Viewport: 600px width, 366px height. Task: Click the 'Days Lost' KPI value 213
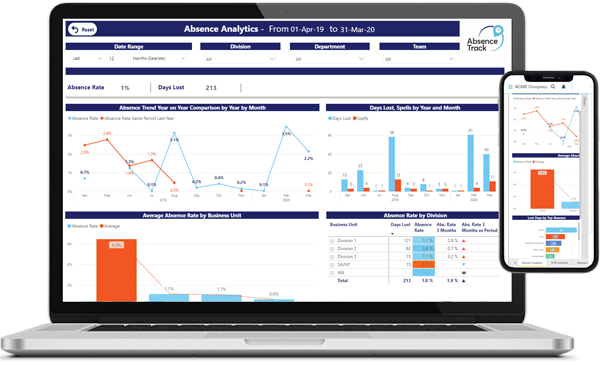(x=211, y=88)
